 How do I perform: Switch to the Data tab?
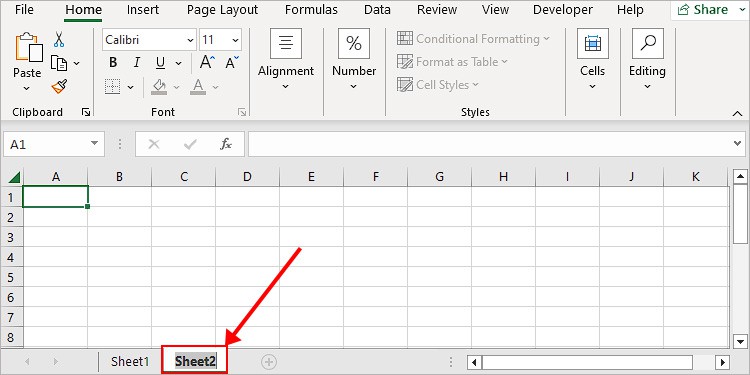coord(377,10)
